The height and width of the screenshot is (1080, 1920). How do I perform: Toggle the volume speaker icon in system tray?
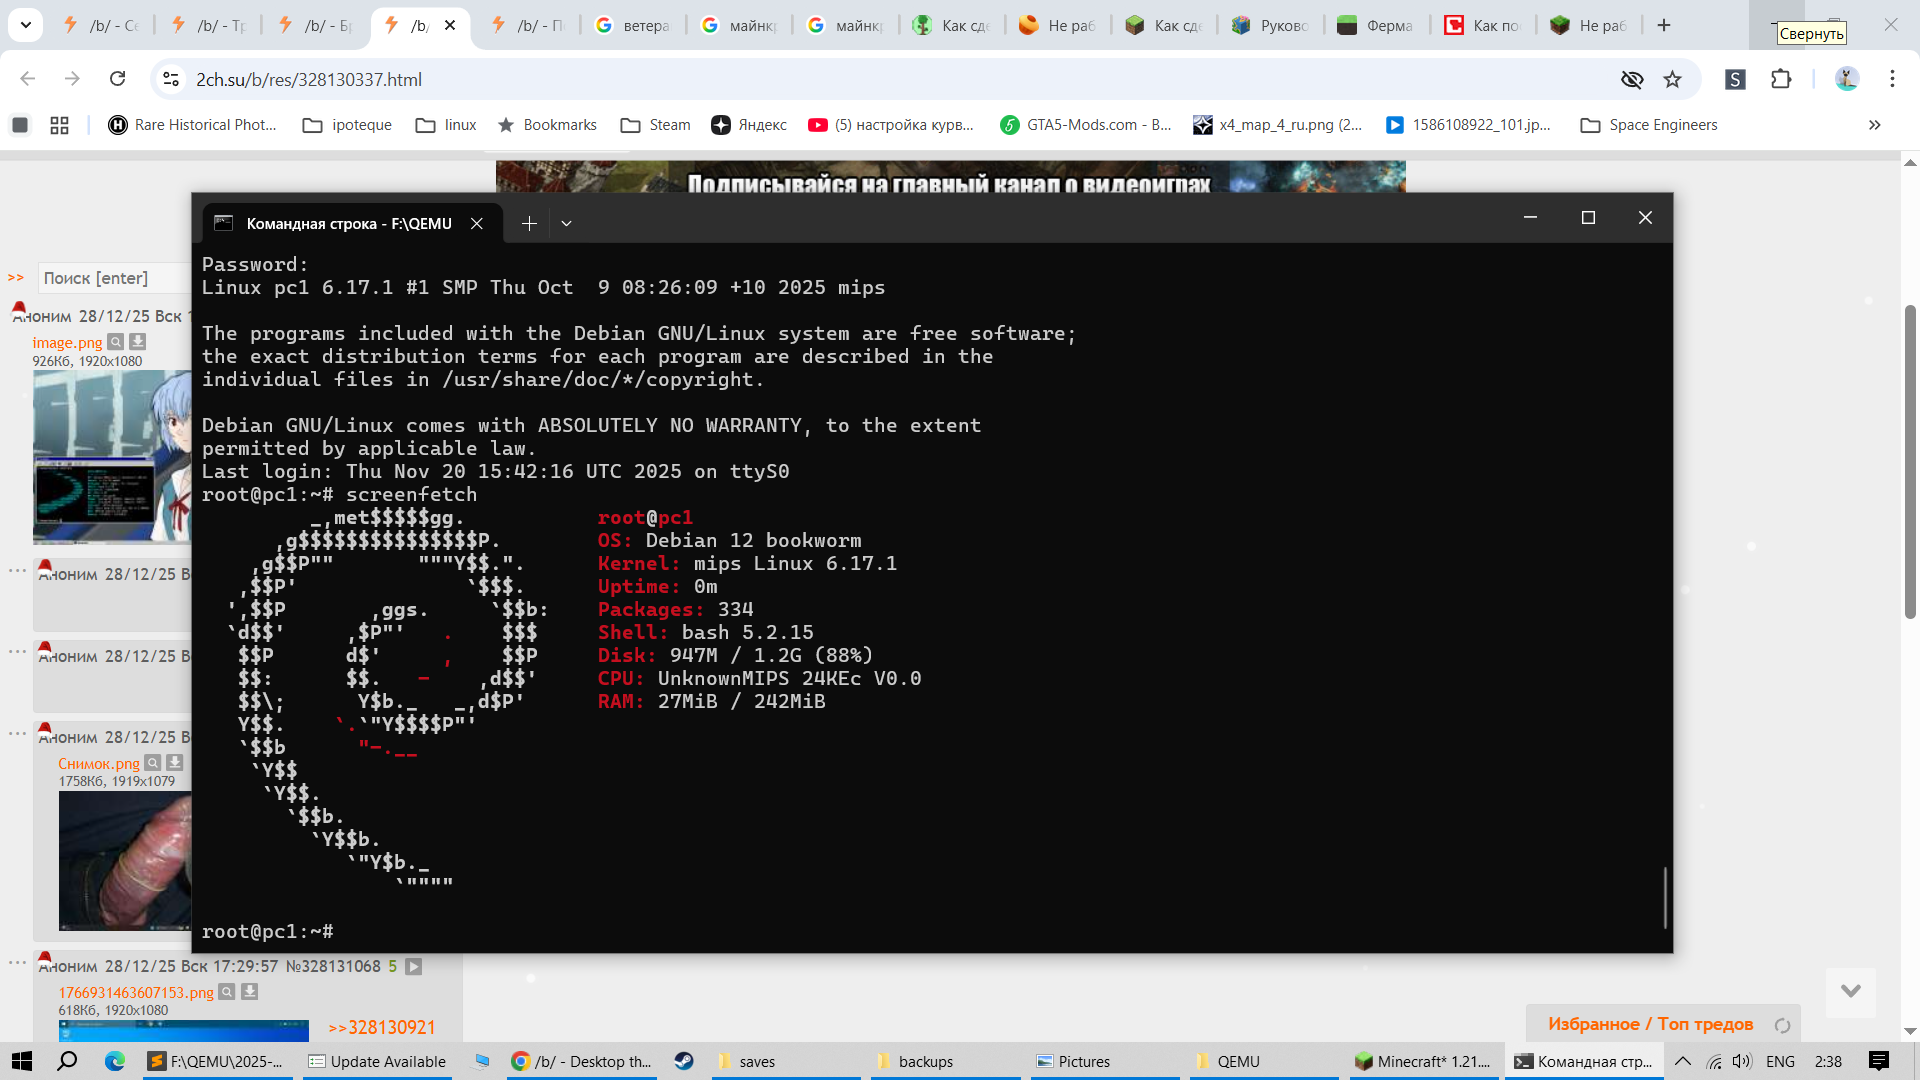click(1742, 1061)
